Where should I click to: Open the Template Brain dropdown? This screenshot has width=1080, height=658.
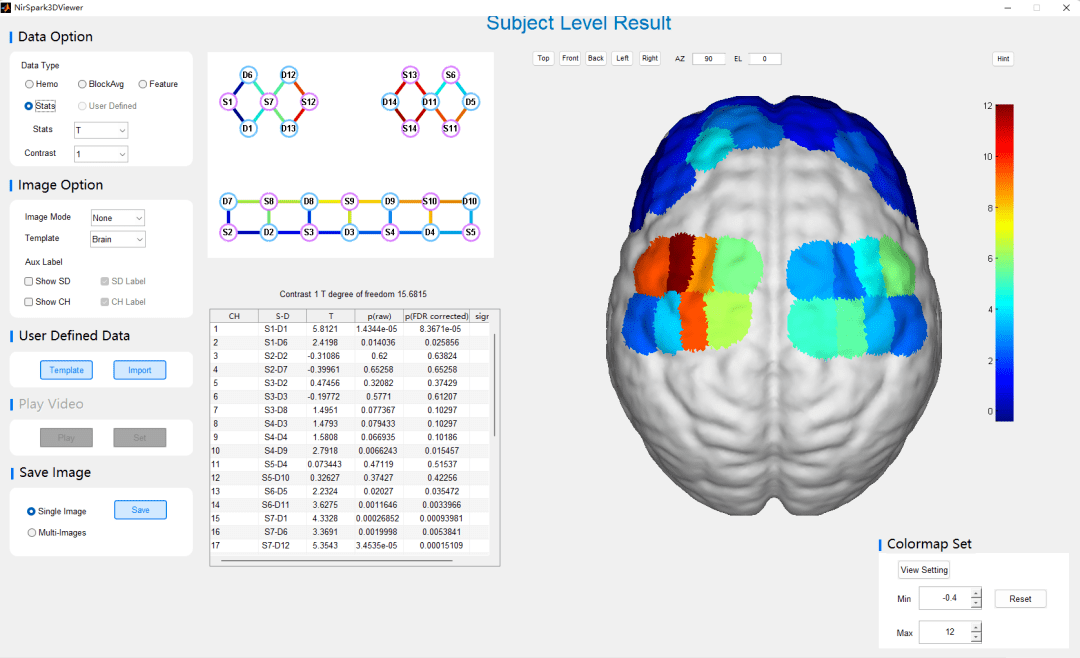[118, 239]
